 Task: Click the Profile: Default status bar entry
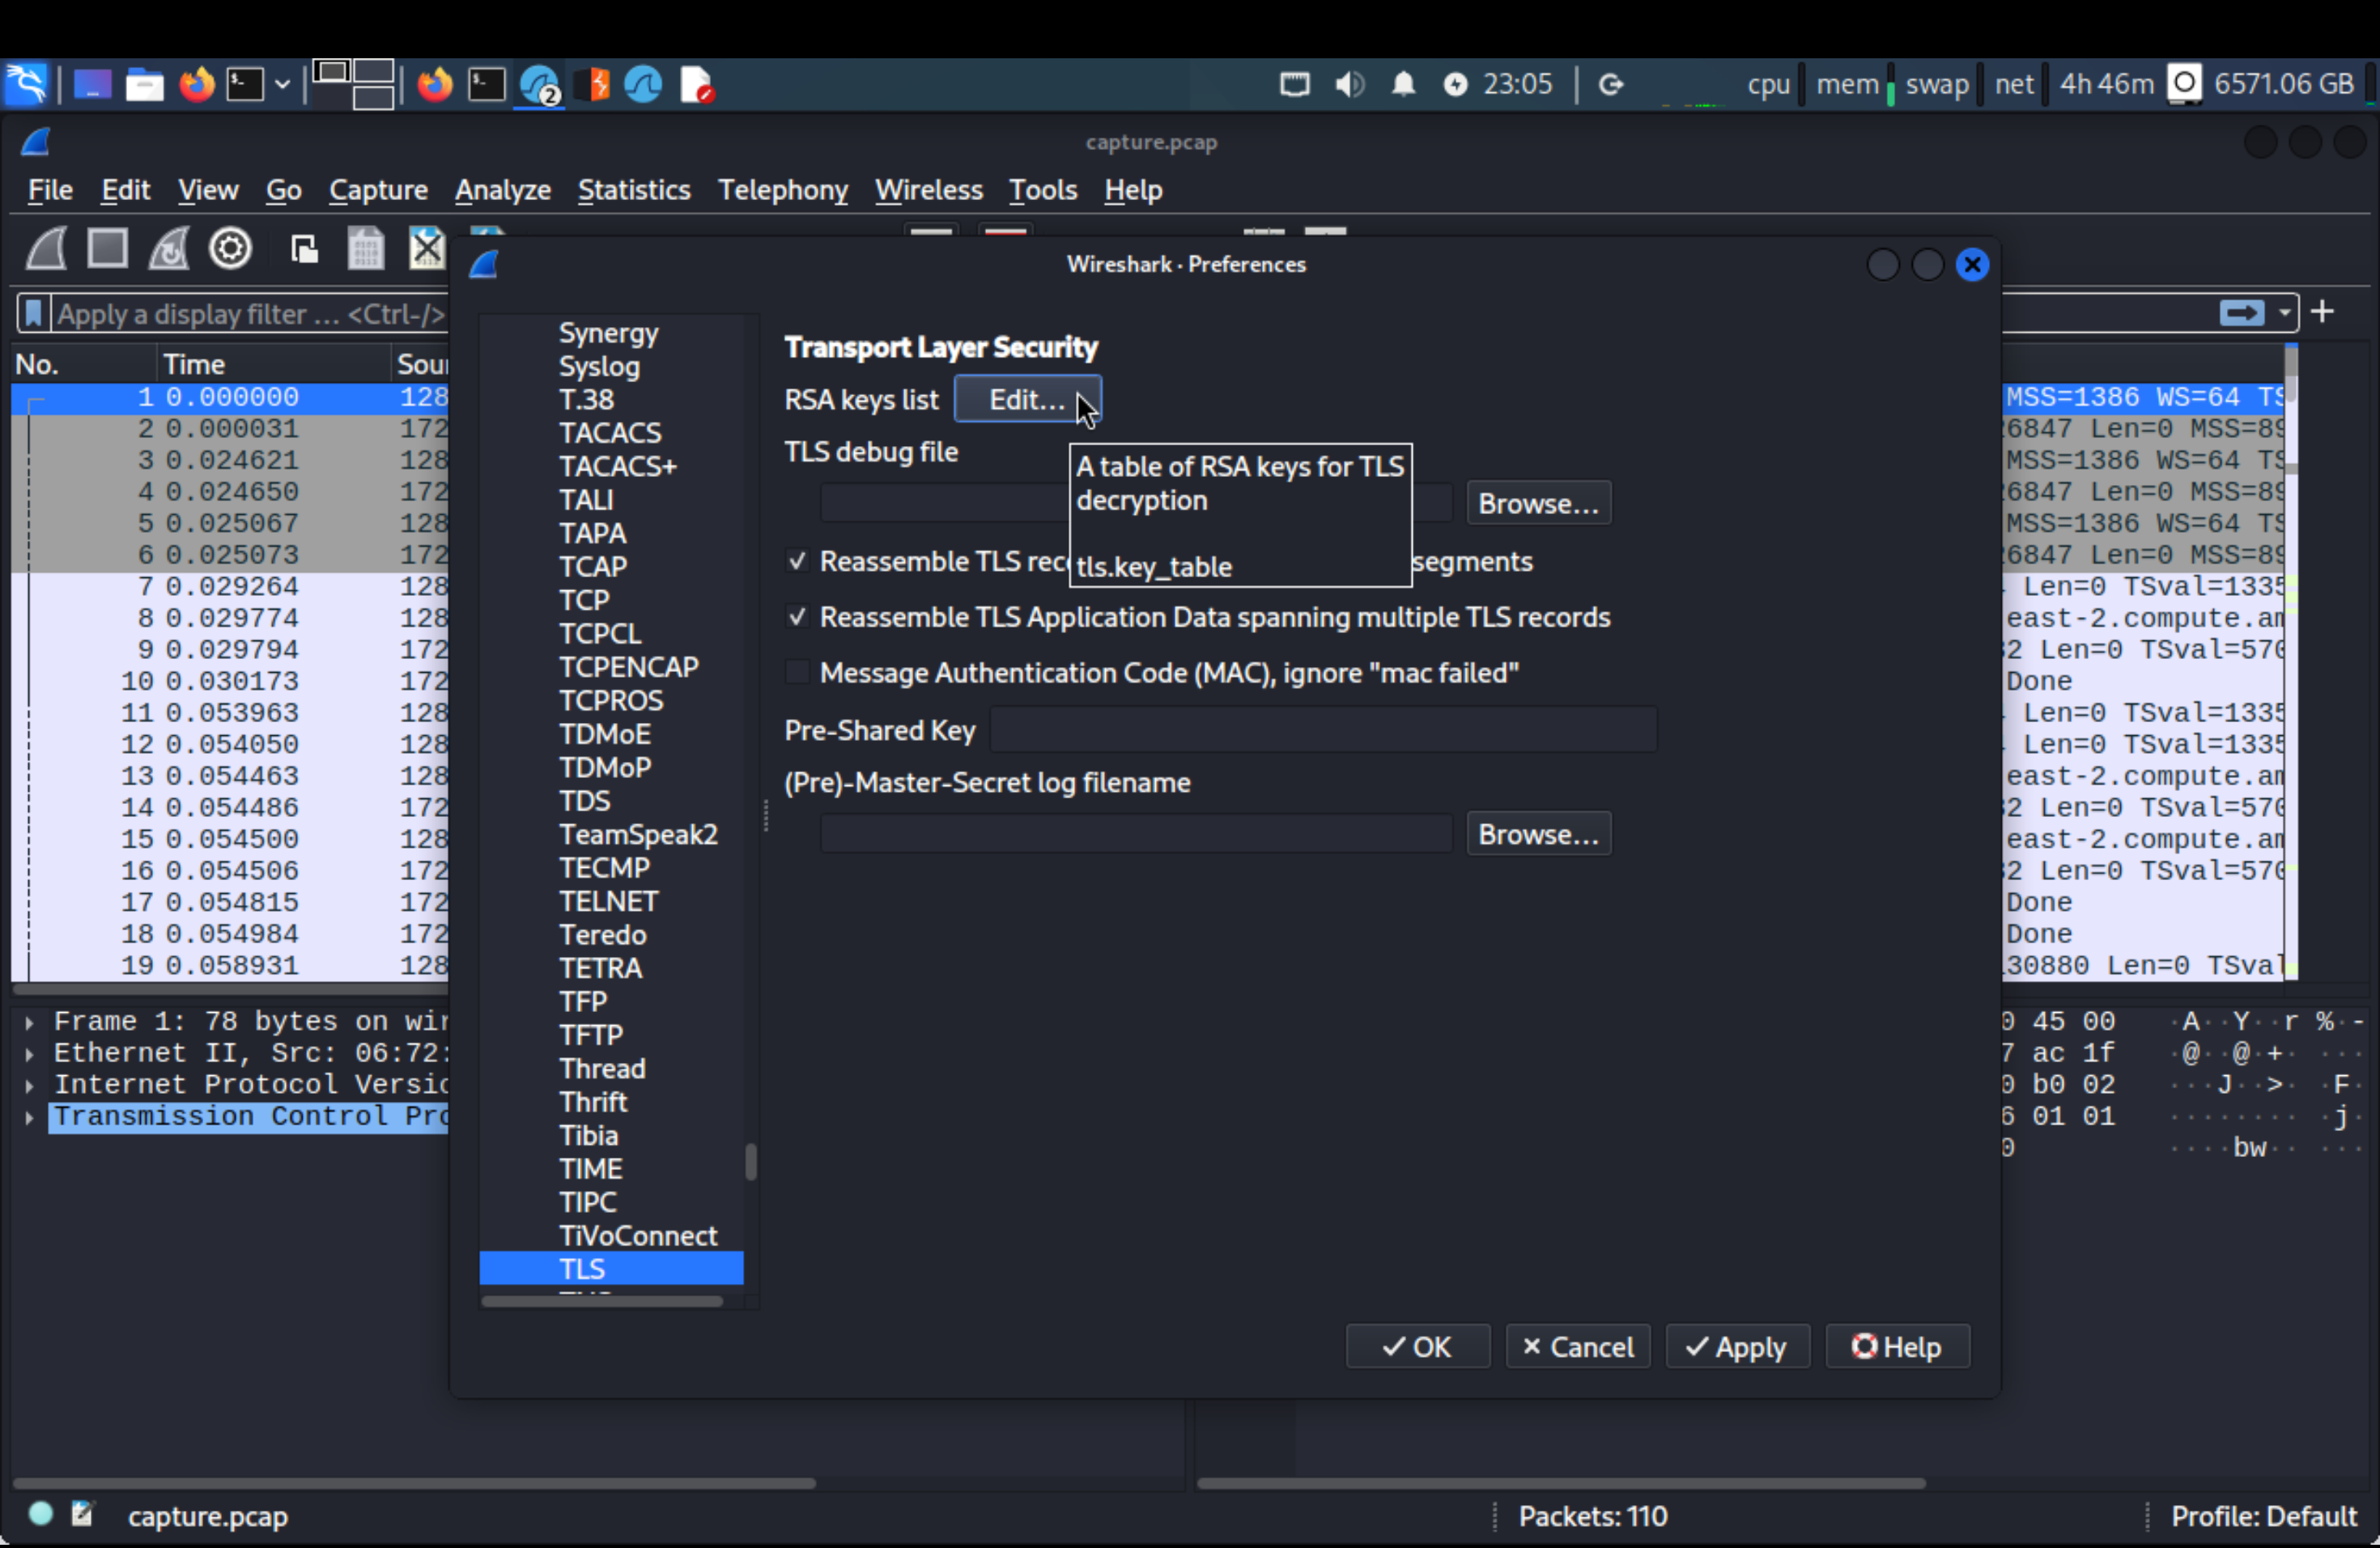point(2263,1516)
